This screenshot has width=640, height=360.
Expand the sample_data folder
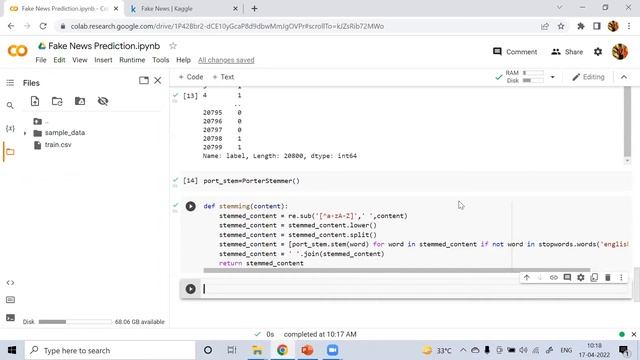[x=25, y=133]
